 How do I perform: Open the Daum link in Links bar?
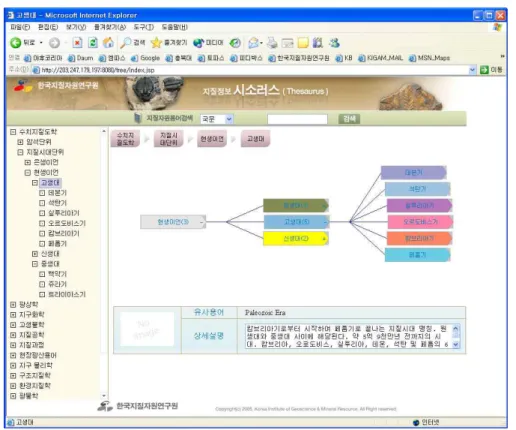(x=81, y=58)
